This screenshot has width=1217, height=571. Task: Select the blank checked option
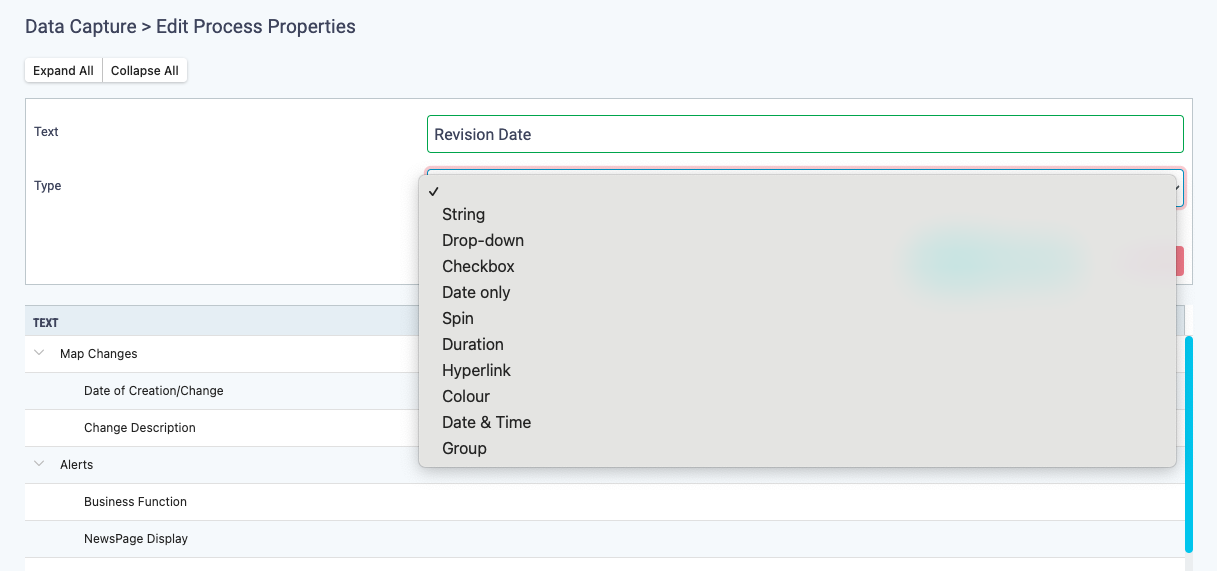click(797, 190)
